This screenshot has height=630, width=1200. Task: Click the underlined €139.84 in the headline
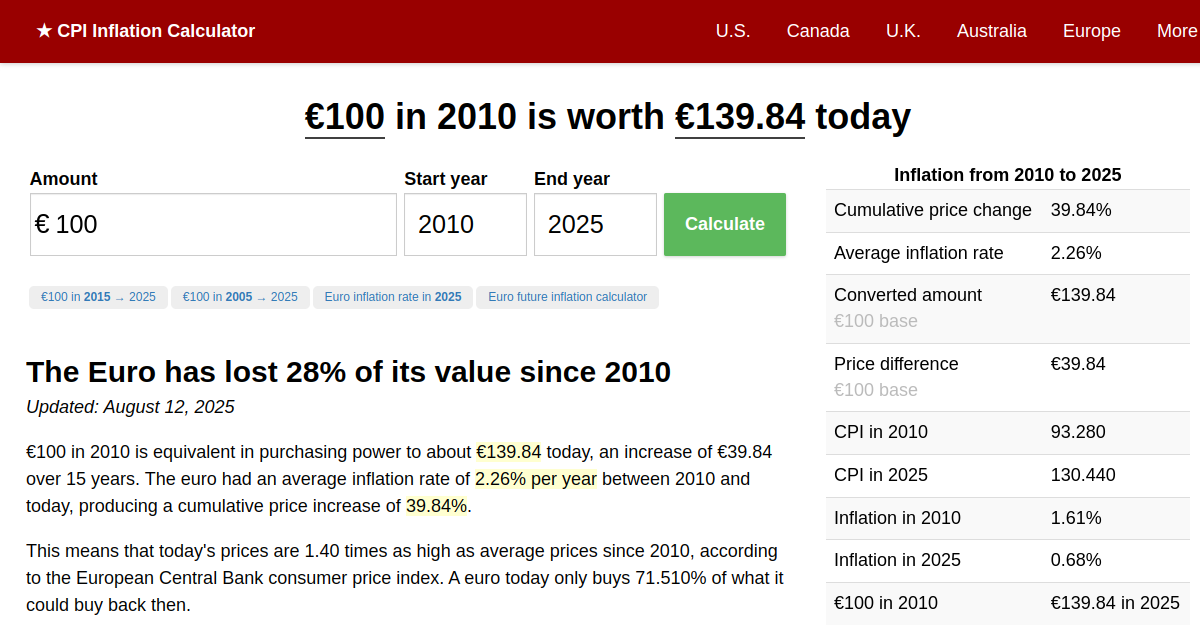pyautogui.click(x=739, y=118)
